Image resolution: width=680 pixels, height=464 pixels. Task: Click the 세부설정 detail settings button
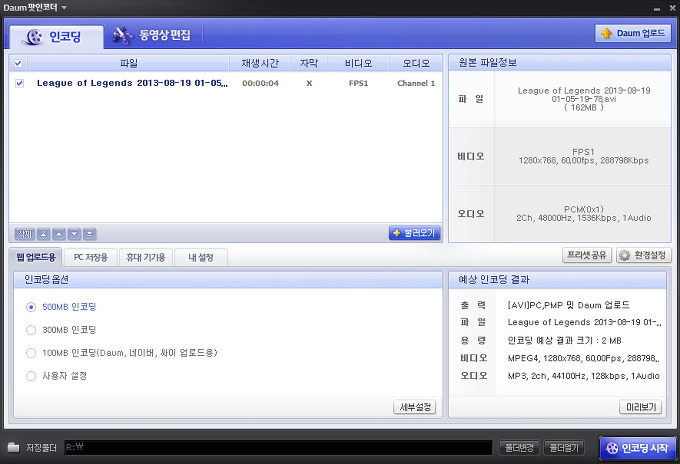pos(415,407)
